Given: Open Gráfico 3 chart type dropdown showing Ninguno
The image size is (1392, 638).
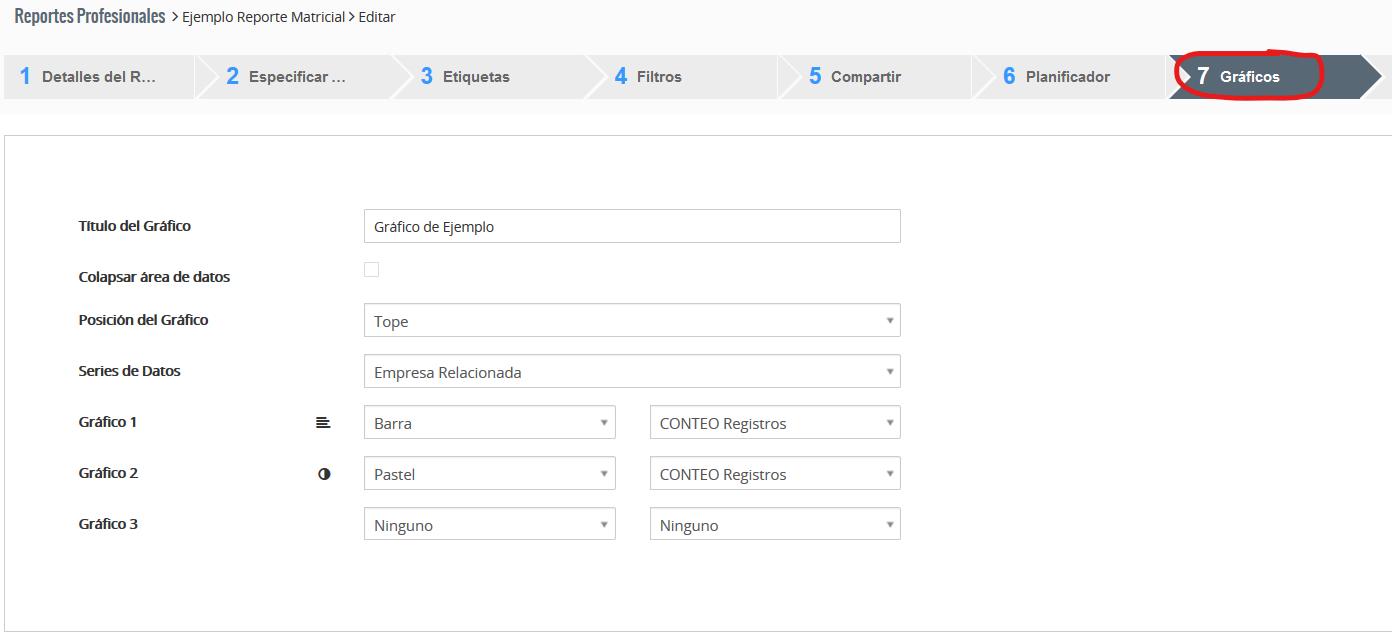Looking at the screenshot, I should click(489, 525).
